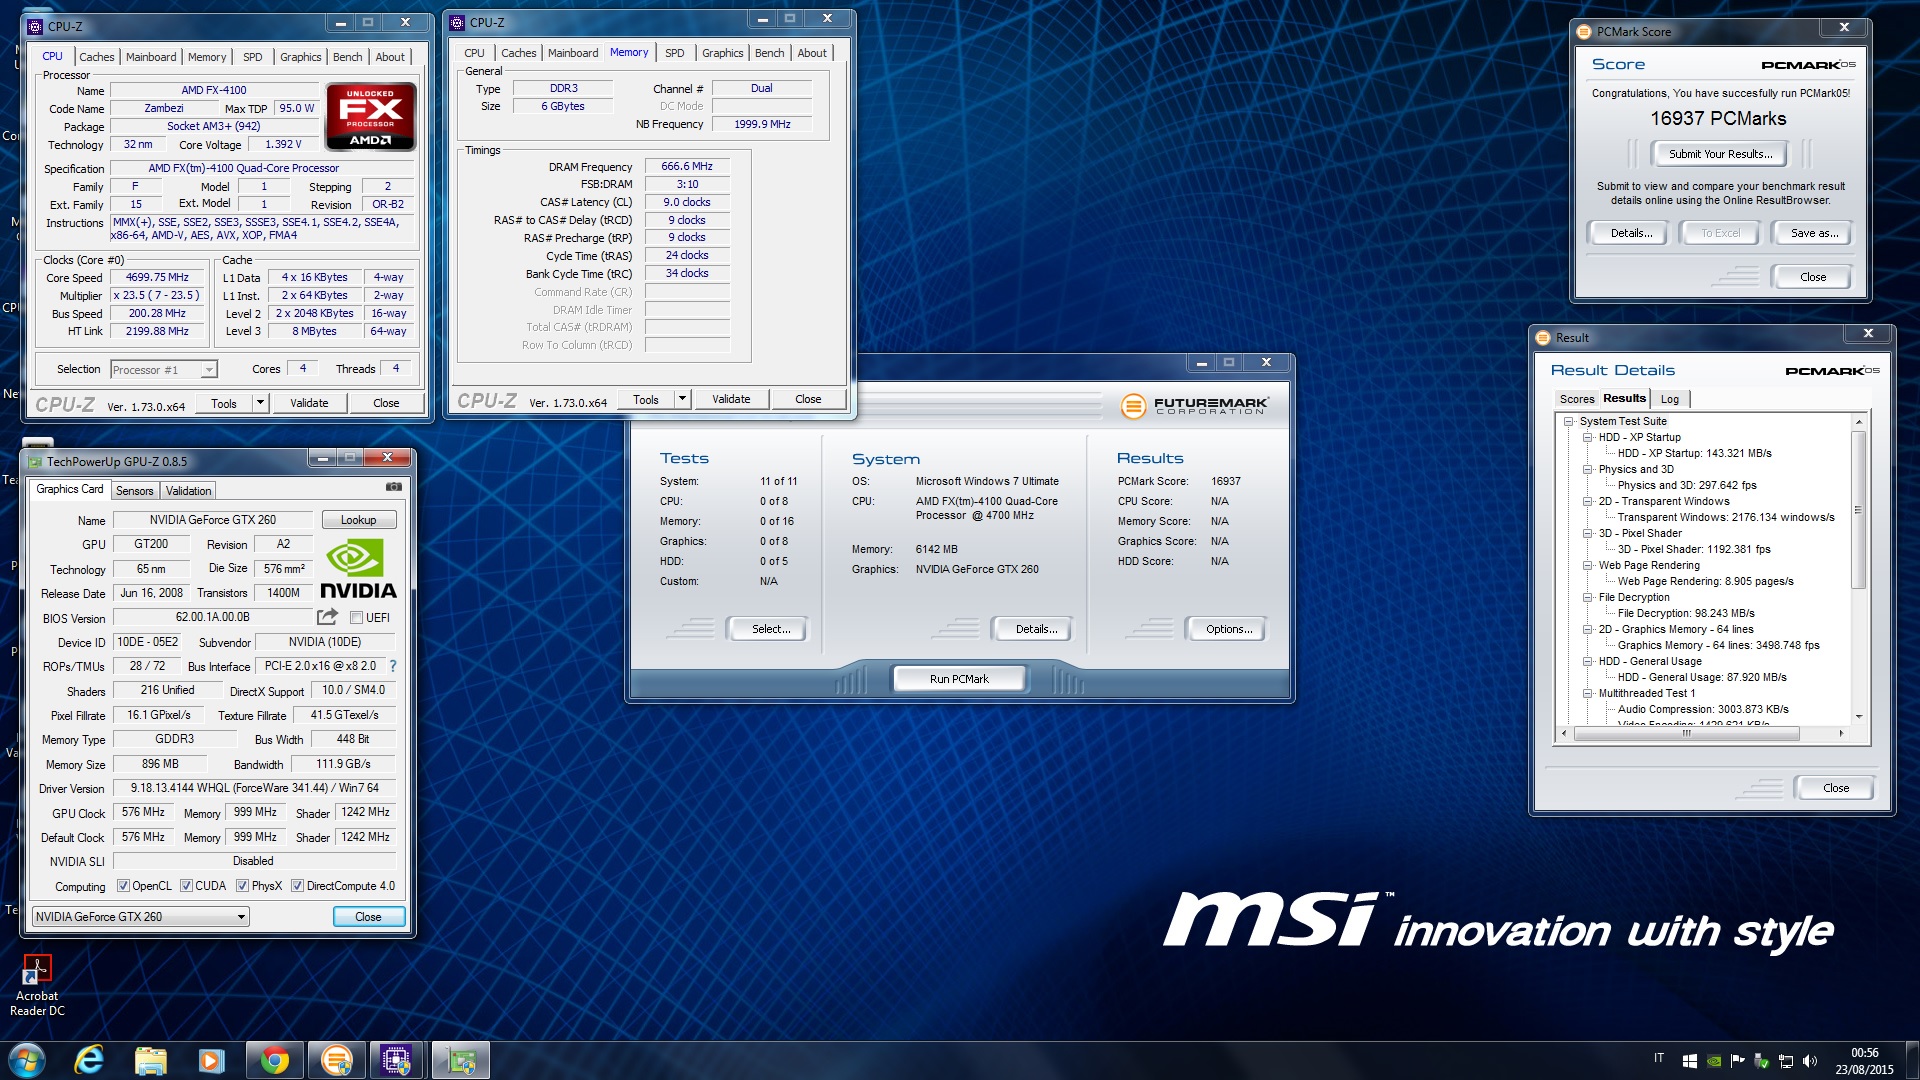Open the Windows Start orb
This screenshot has width=1920, height=1080.
26,1060
